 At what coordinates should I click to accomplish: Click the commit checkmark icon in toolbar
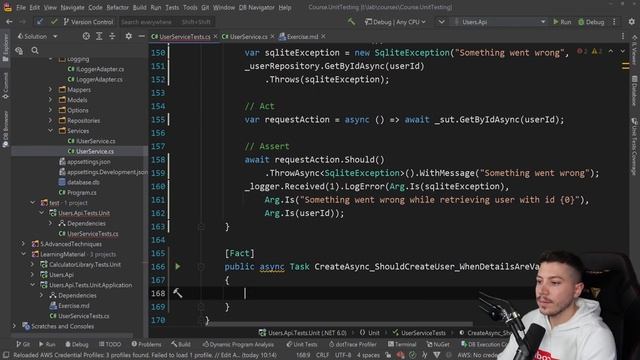pyautogui.click(x=54, y=22)
